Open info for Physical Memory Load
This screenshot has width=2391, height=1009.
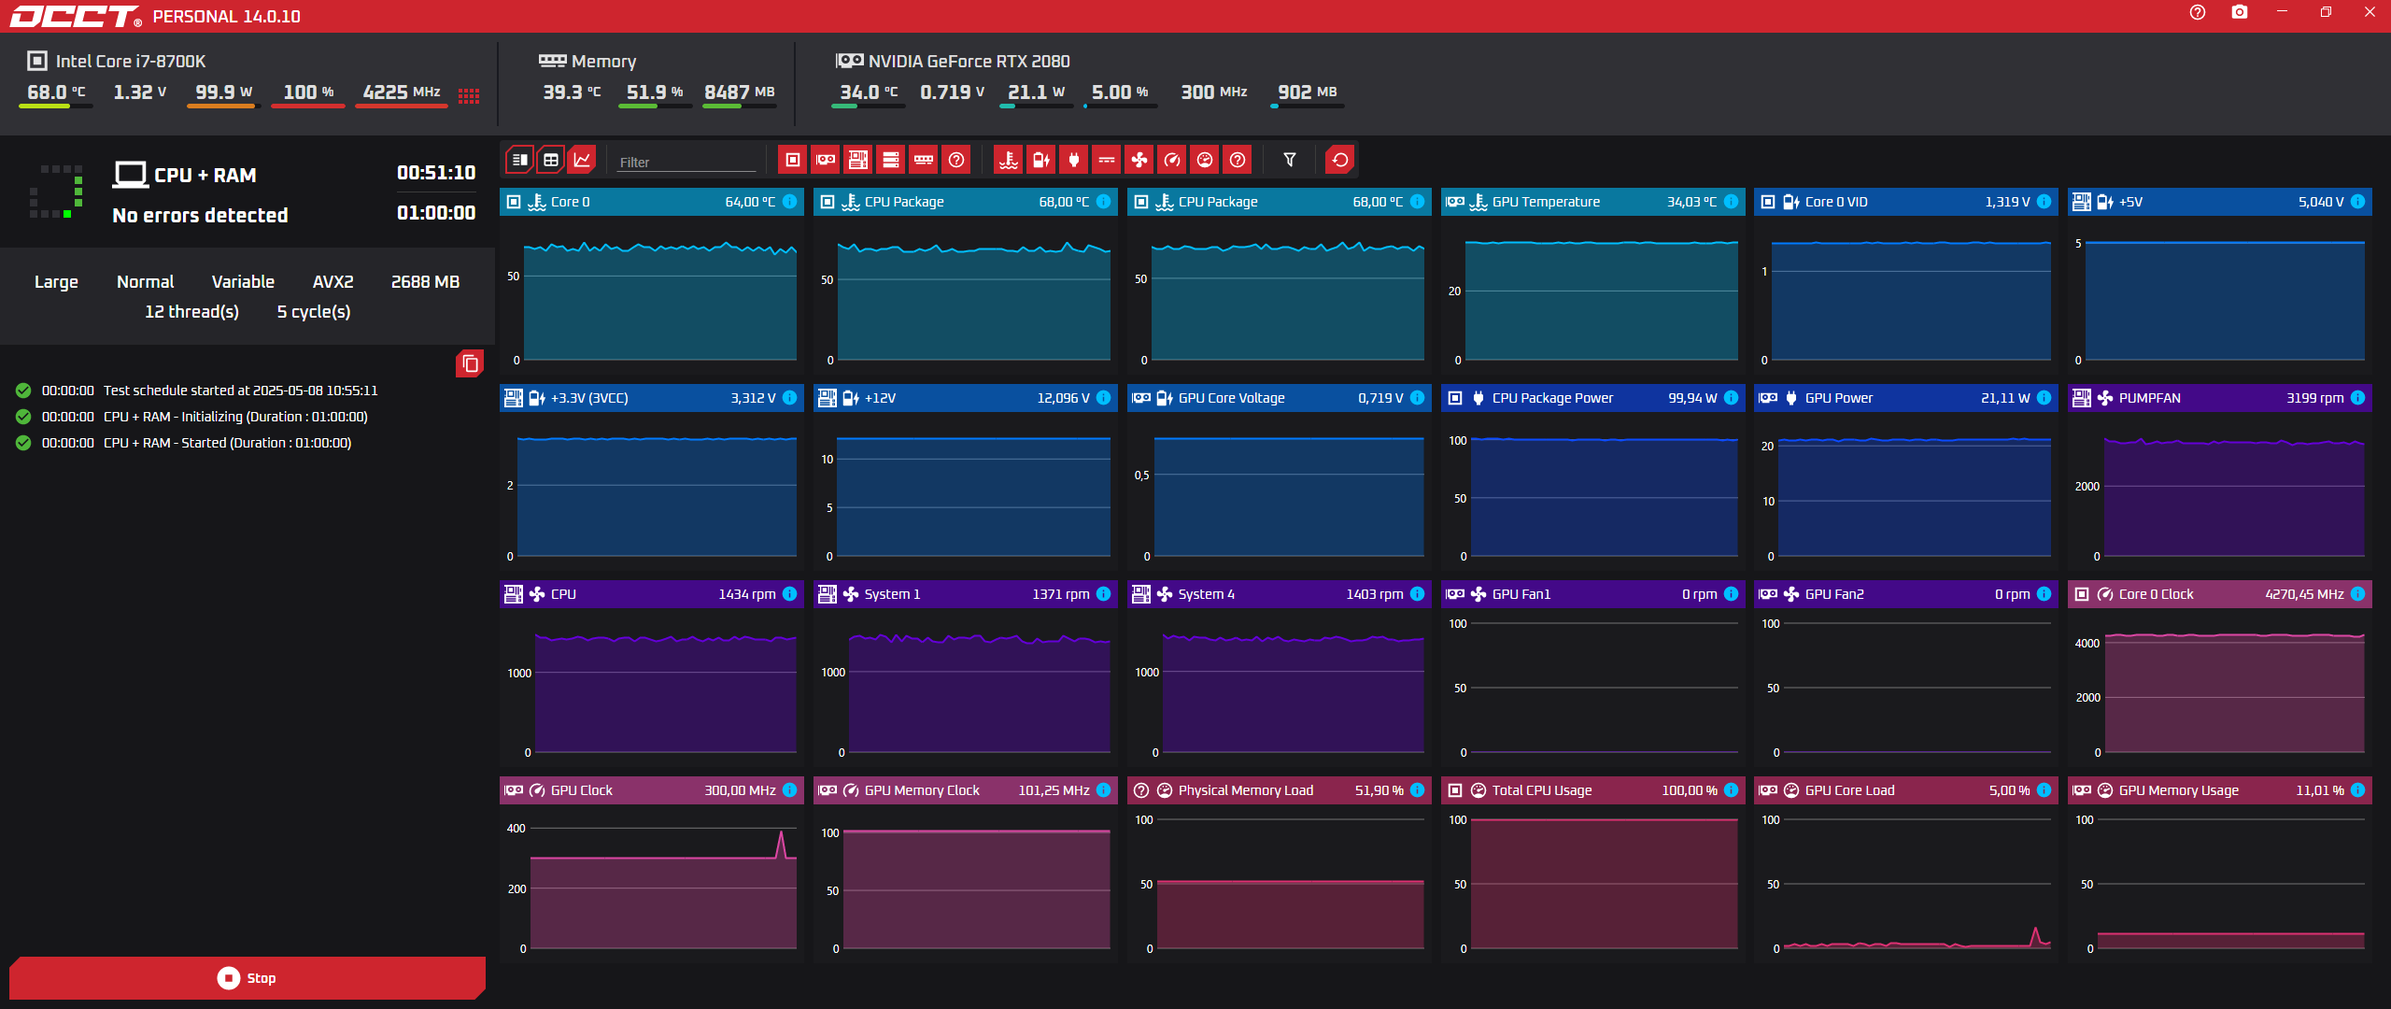point(1417,790)
